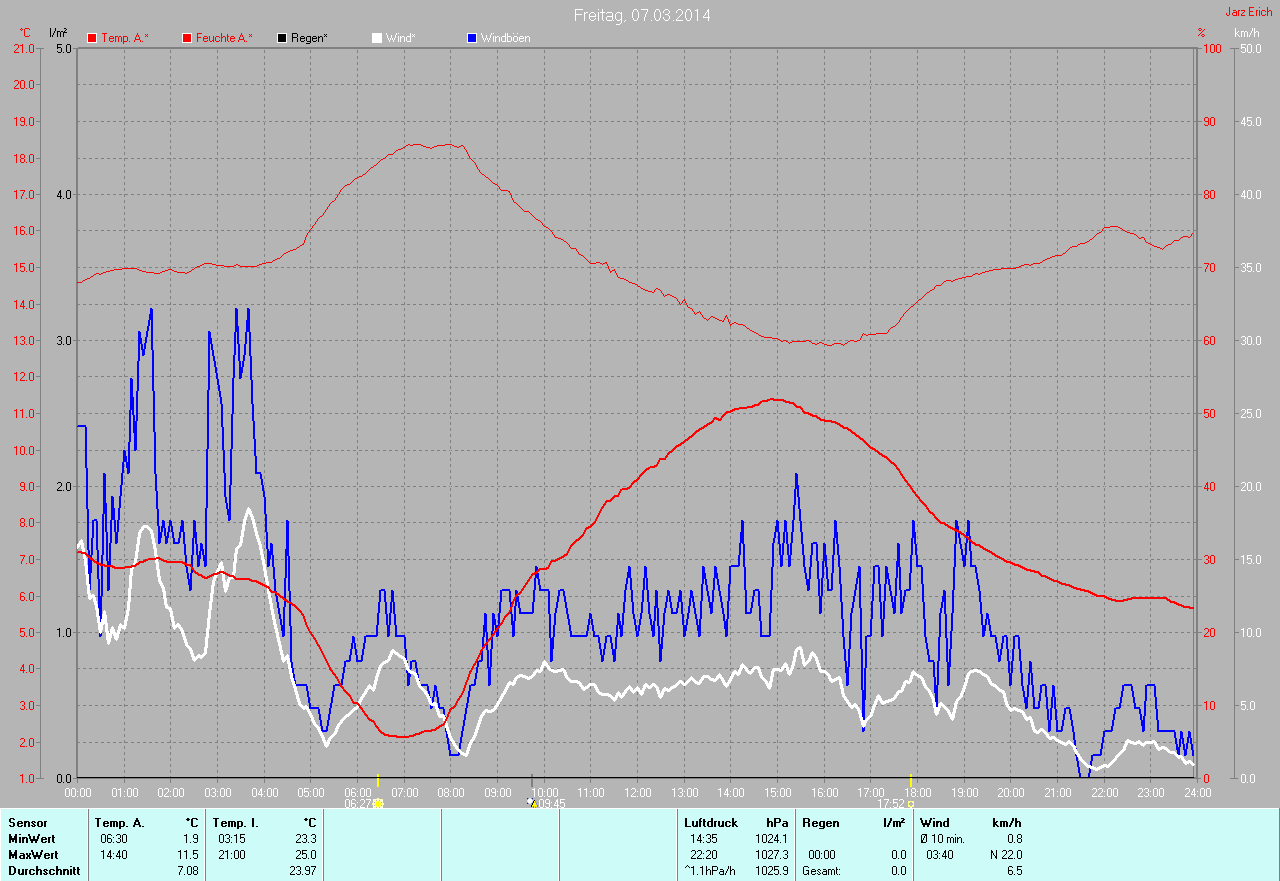Click the red "%" axis unit label
1280x881 pixels.
click(1201, 33)
